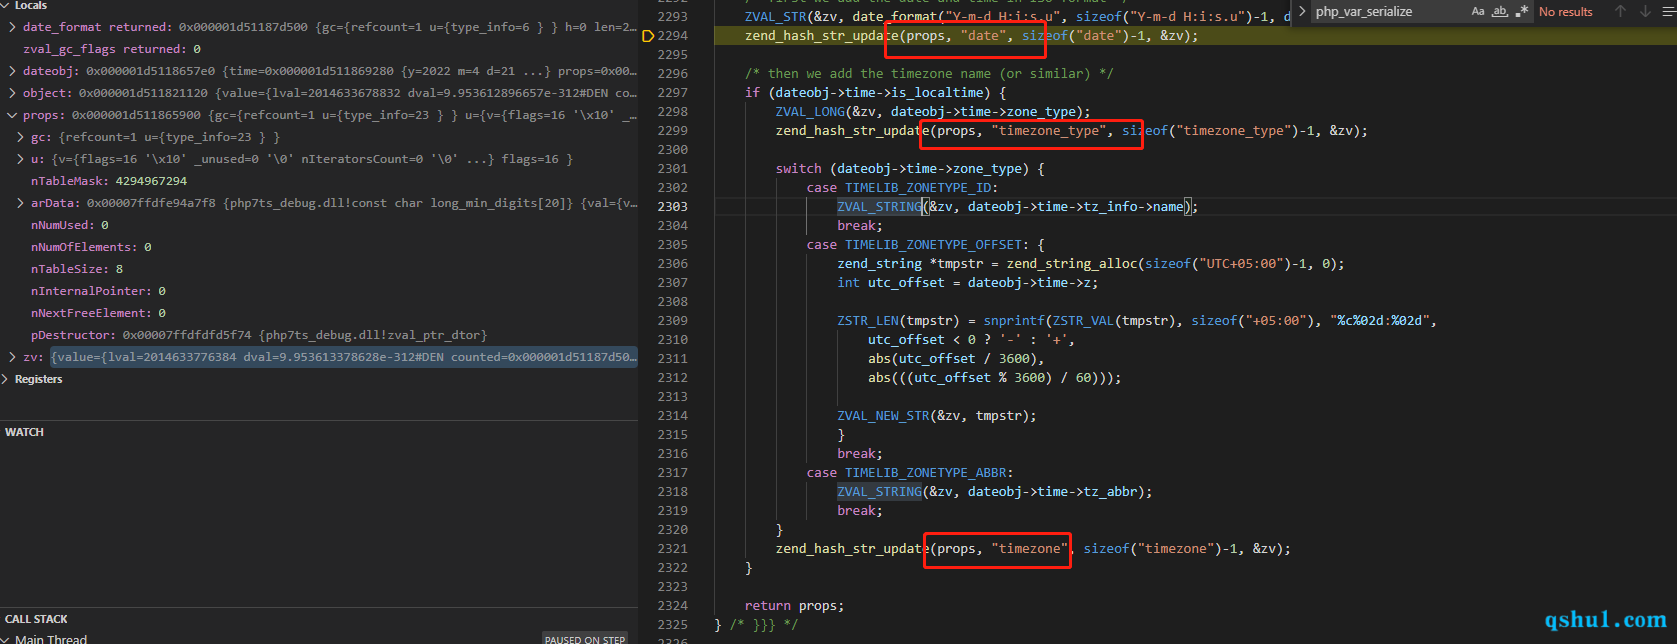Screen dimensions: 1677x644
Task: Toggle Use Regular Expression in find widget
Action: coord(1522,12)
